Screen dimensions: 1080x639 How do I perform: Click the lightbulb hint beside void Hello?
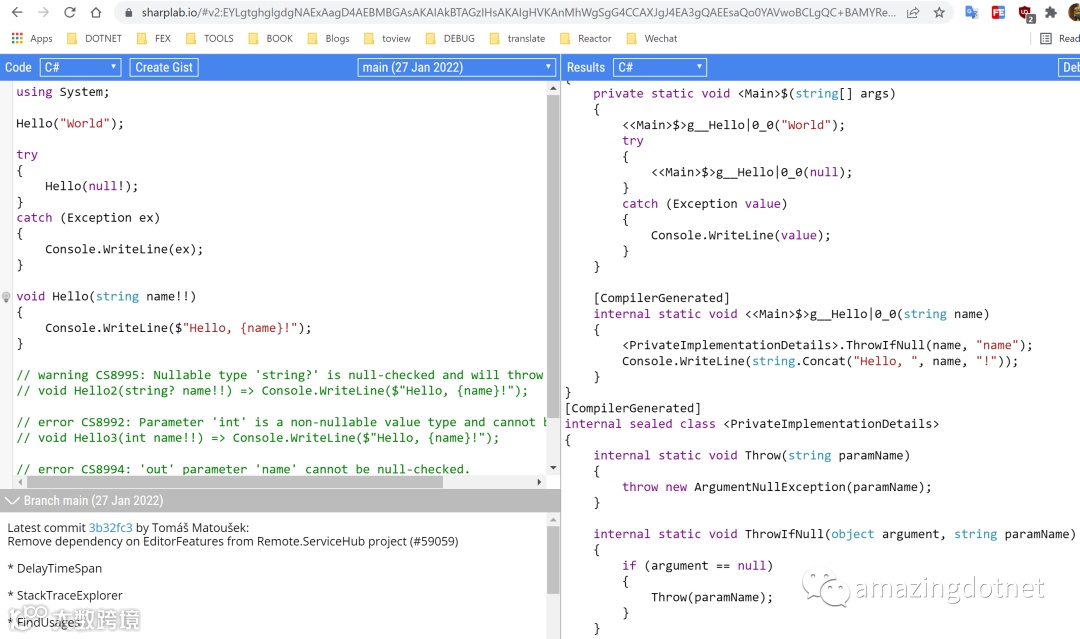click(x=6, y=297)
